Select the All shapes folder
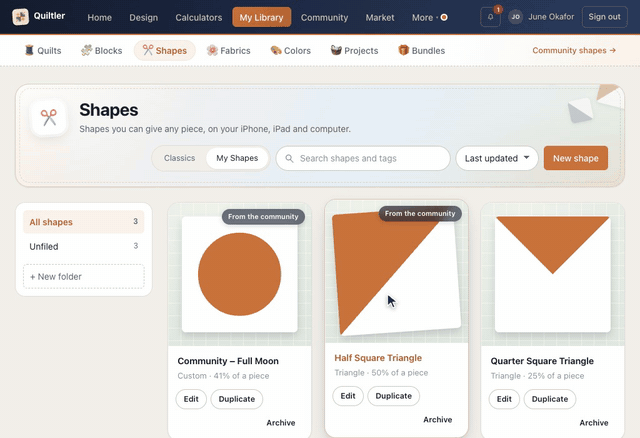The image size is (640, 438). [x=84, y=222]
